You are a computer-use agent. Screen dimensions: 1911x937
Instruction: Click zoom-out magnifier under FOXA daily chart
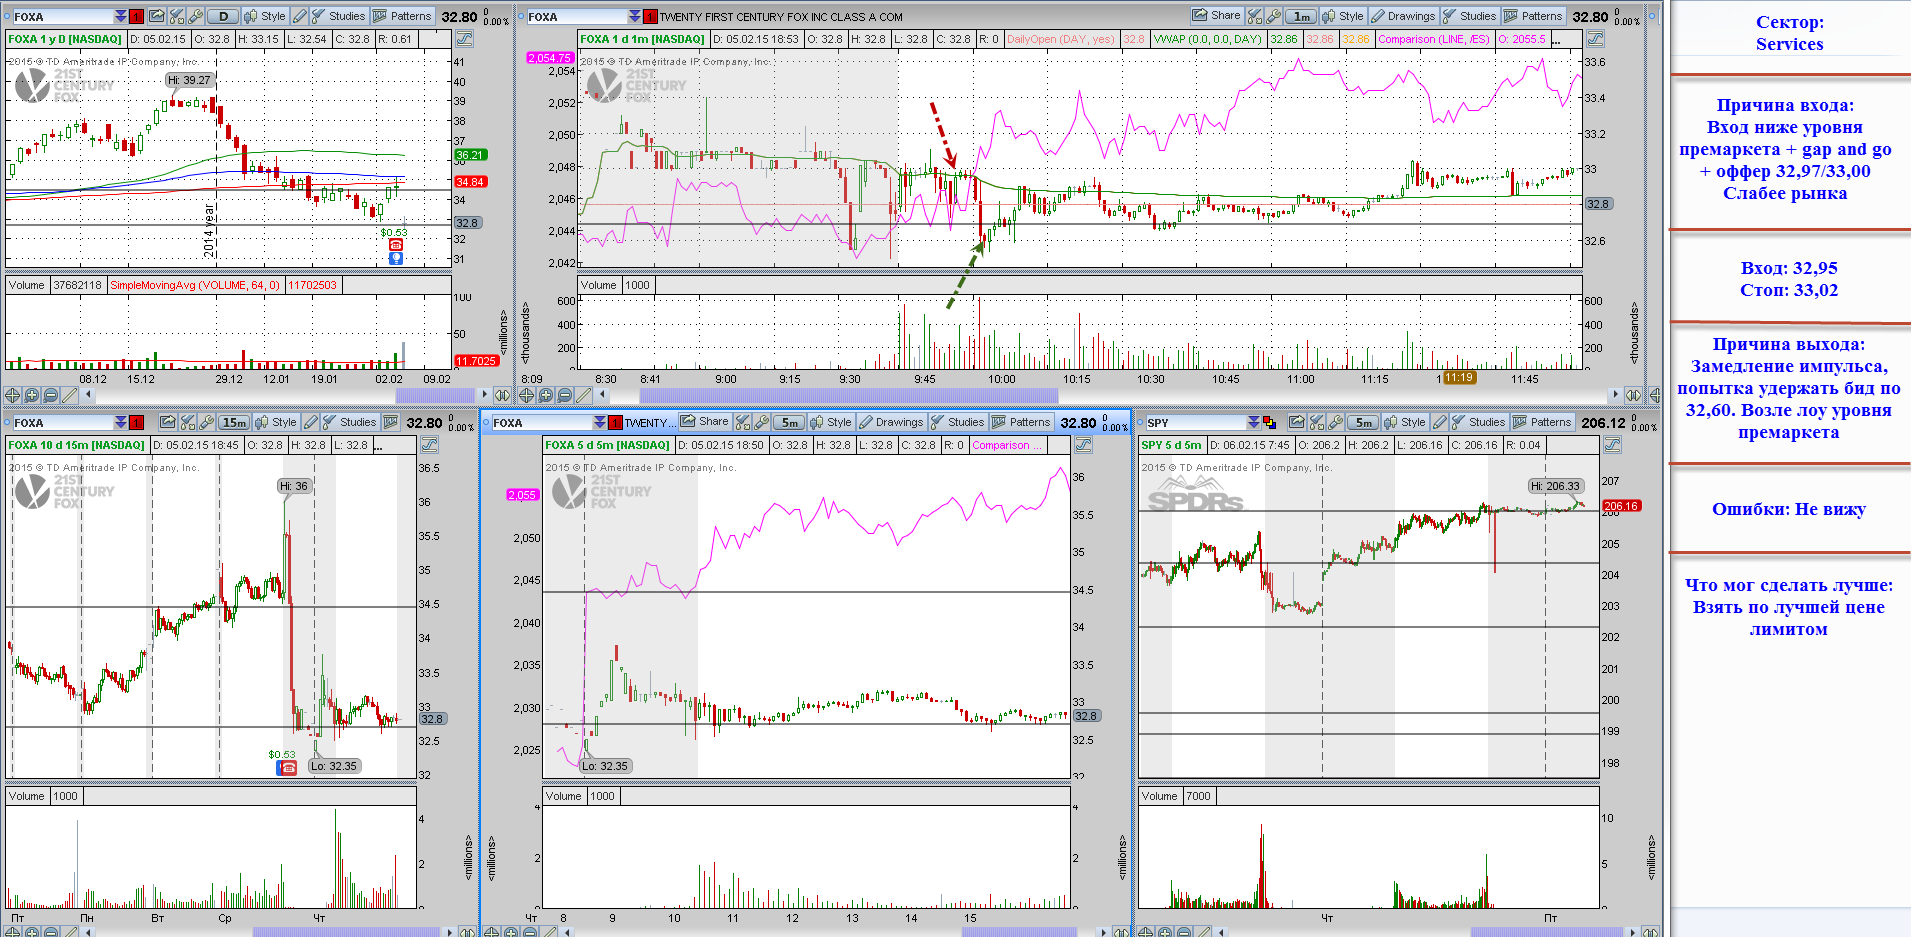coord(50,395)
